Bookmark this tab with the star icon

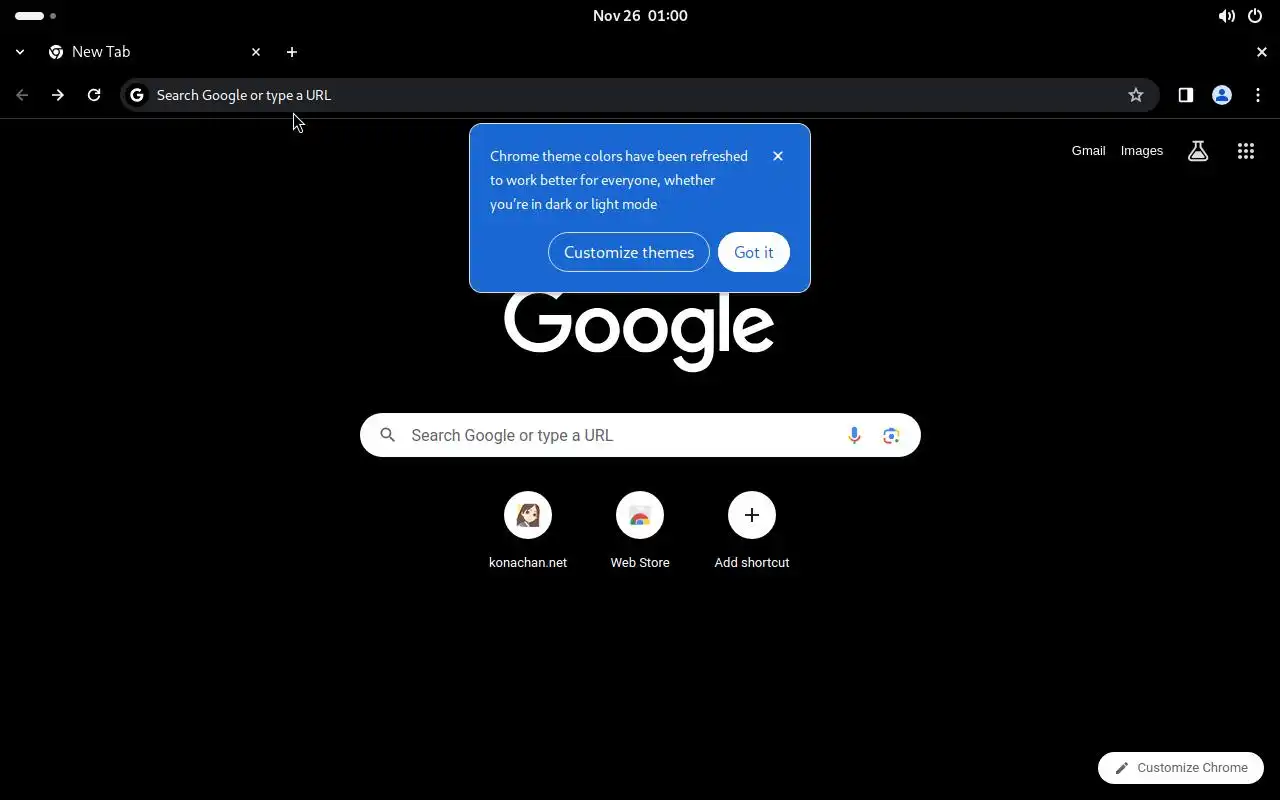pyautogui.click(x=1136, y=95)
